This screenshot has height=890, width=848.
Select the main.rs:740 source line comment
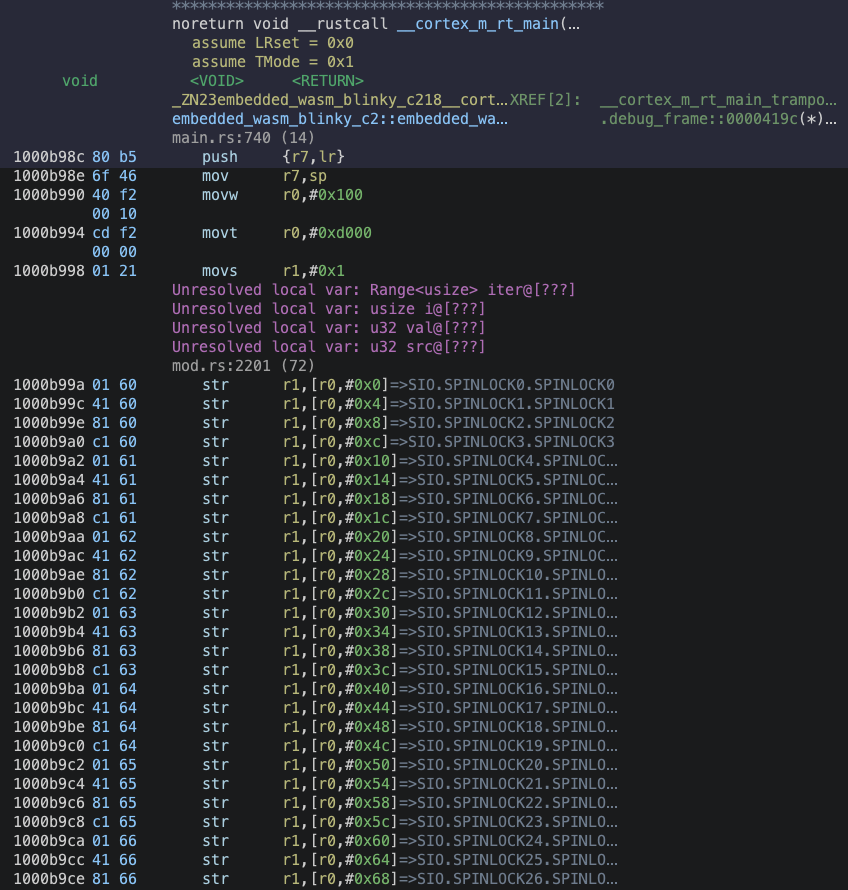243,138
